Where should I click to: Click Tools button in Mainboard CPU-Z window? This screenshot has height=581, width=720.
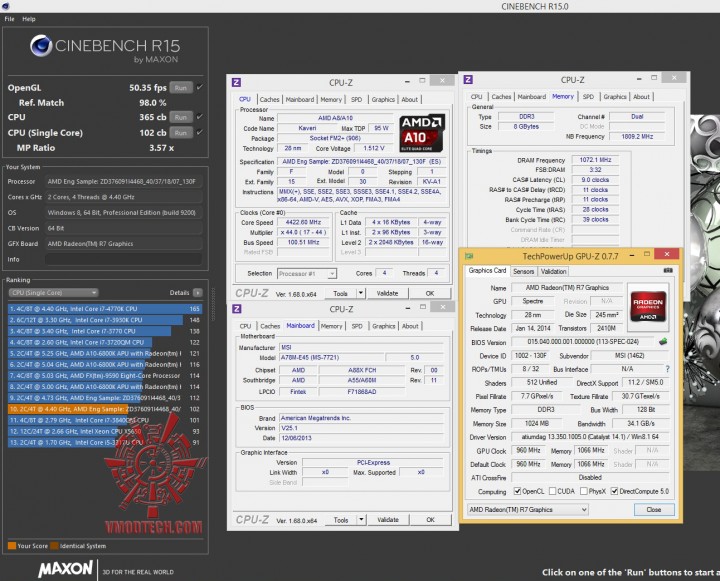pyautogui.click(x=341, y=519)
